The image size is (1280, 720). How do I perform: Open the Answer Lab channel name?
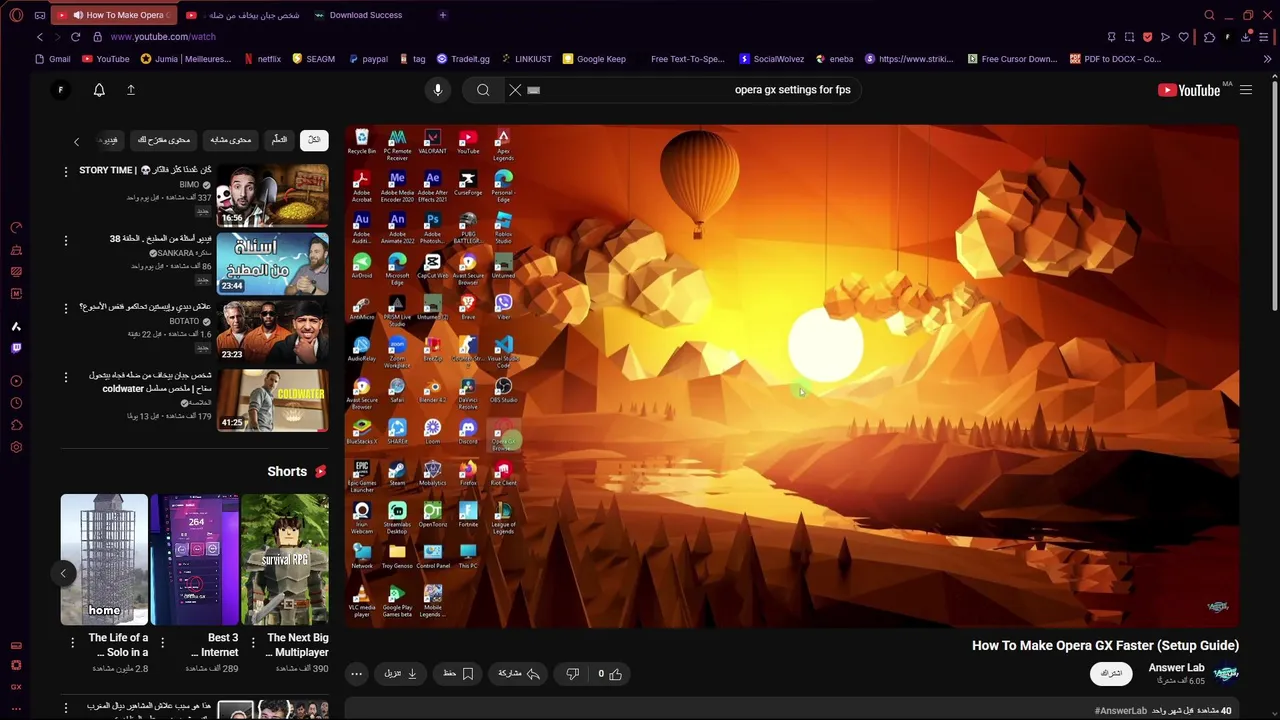(1176, 668)
